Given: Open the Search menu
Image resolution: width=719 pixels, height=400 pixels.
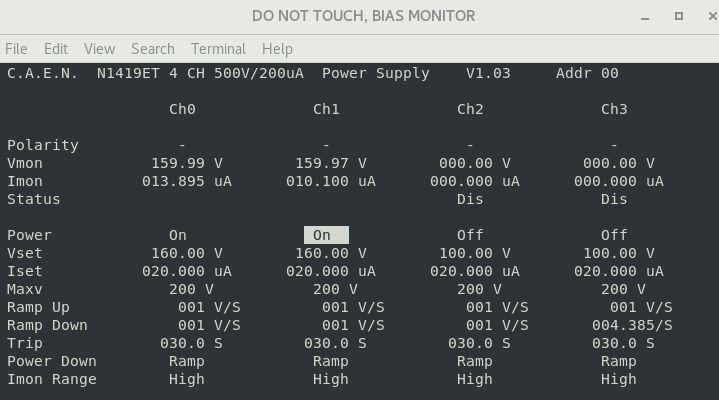Looking at the screenshot, I should tap(152, 48).
